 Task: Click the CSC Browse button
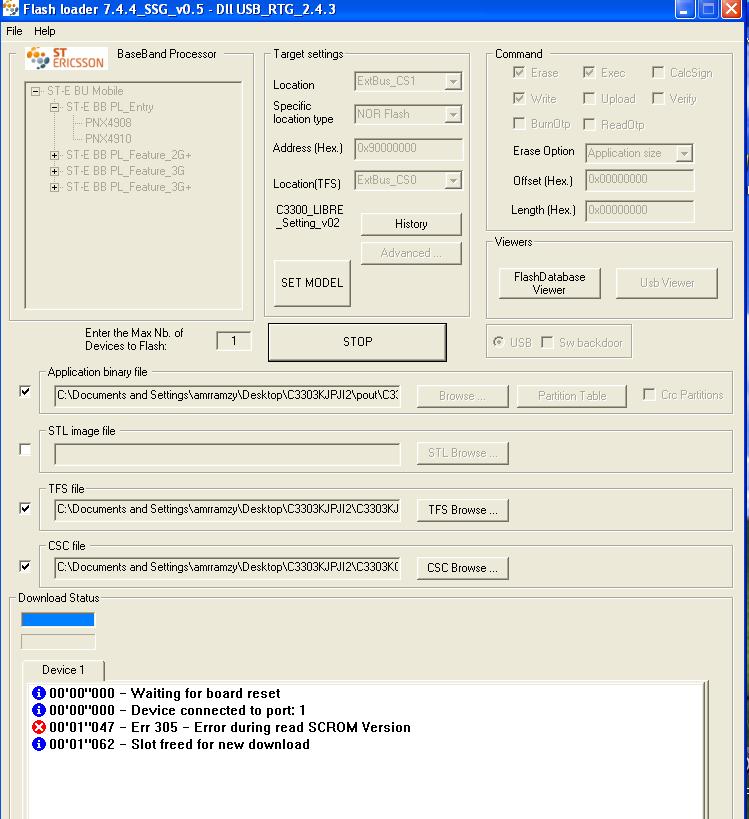click(462, 568)
